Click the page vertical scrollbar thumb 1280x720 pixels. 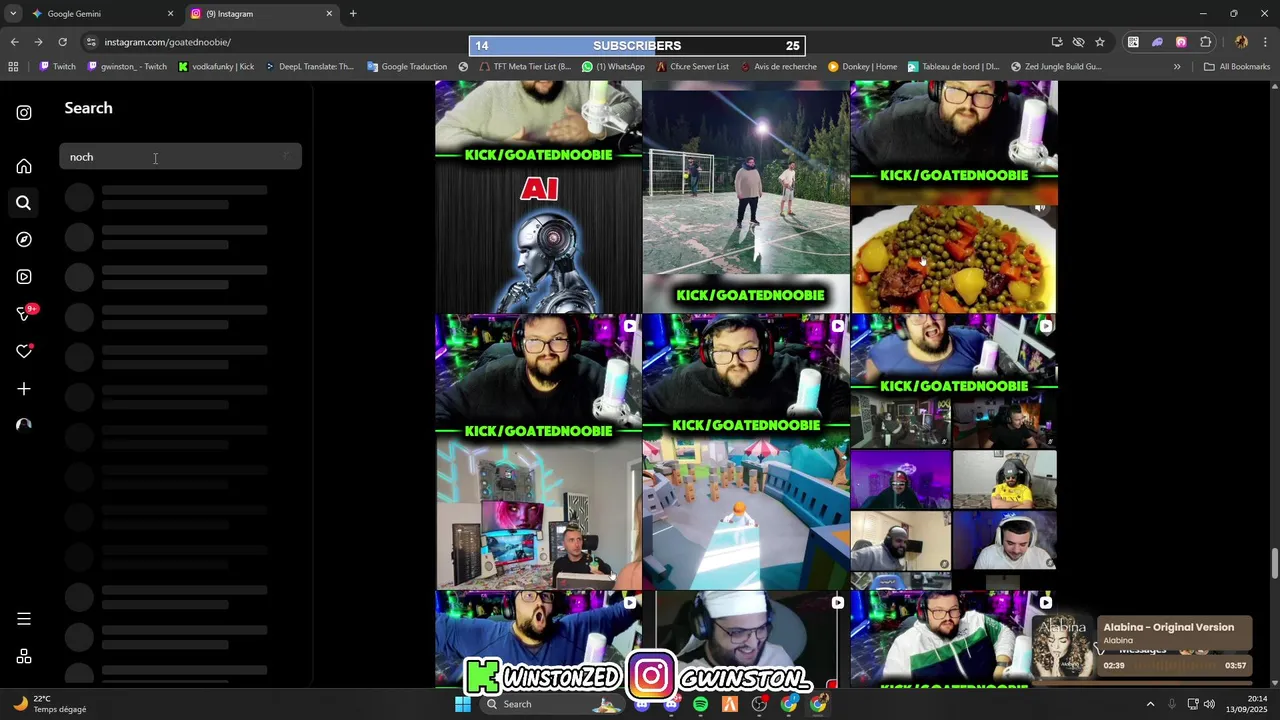[1274, 563]
